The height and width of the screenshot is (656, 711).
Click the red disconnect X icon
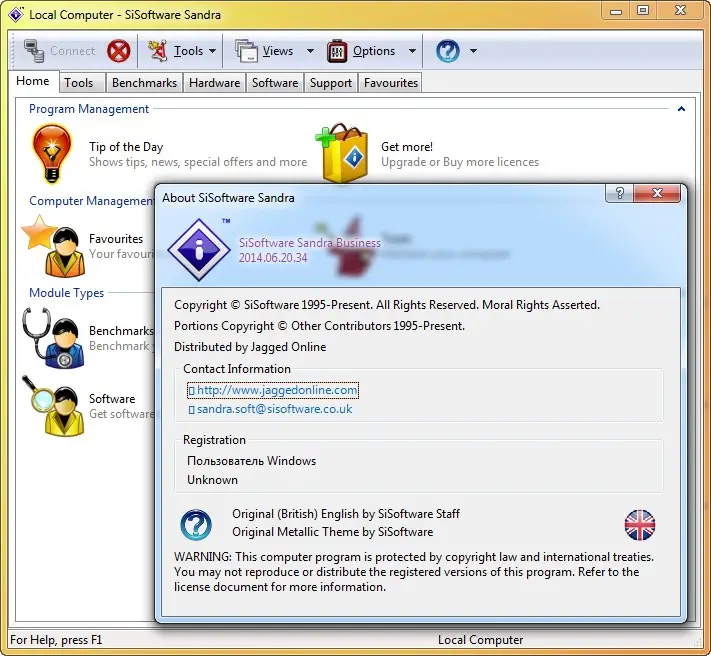[119, 51]
